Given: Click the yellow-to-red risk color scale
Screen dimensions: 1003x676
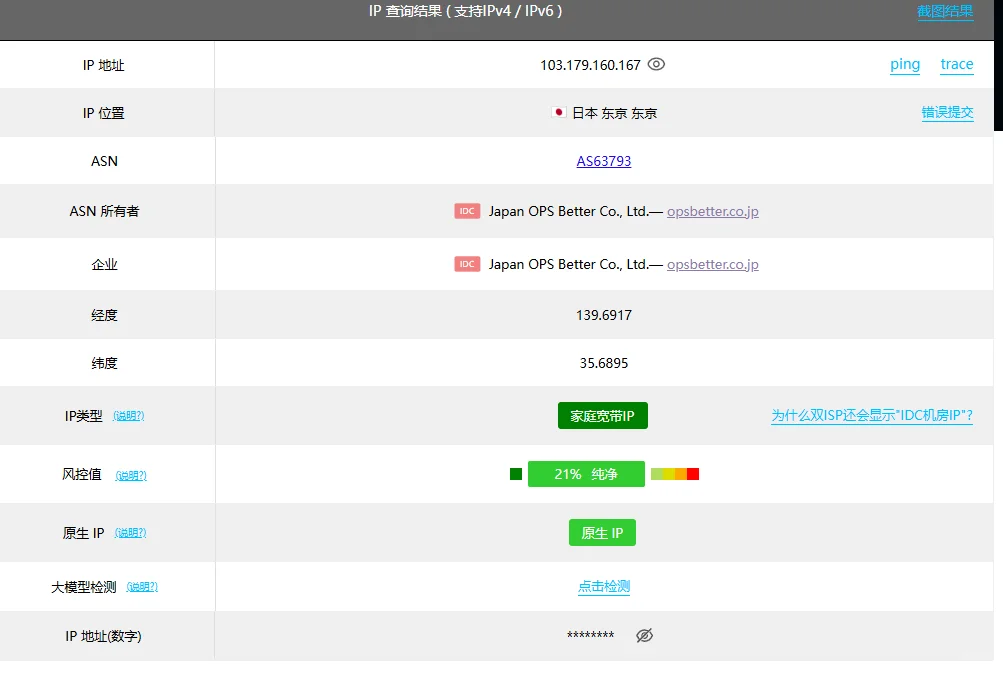Looking at the screenshot, I should pos(674,474).
